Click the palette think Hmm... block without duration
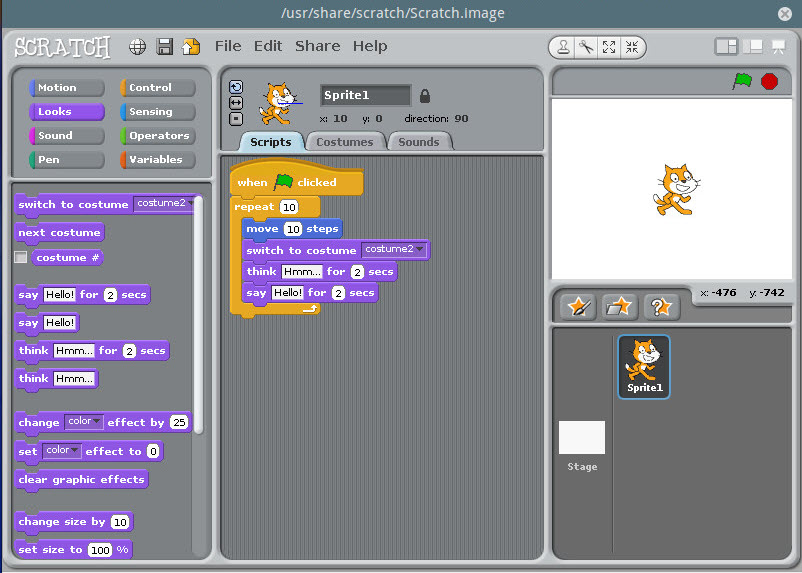 point(56,379)
